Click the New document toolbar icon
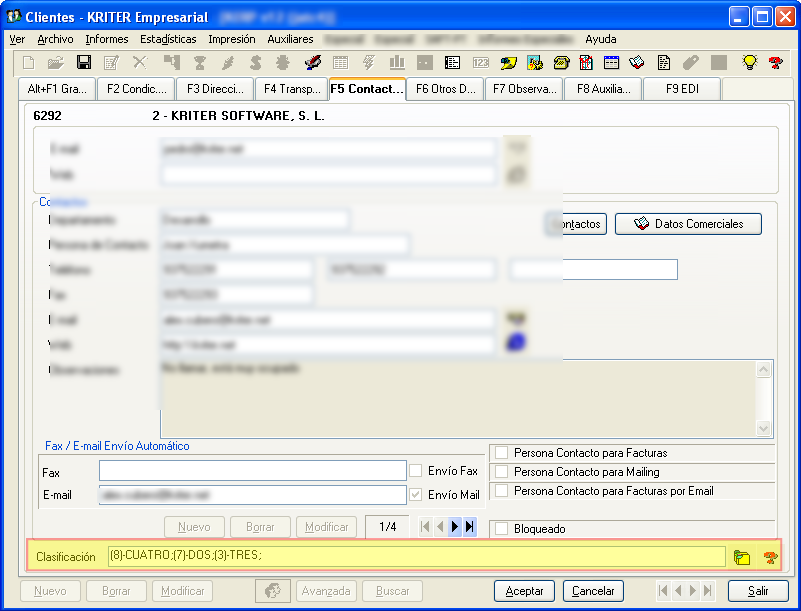This screenshot has height=611, width=801. 29,63
